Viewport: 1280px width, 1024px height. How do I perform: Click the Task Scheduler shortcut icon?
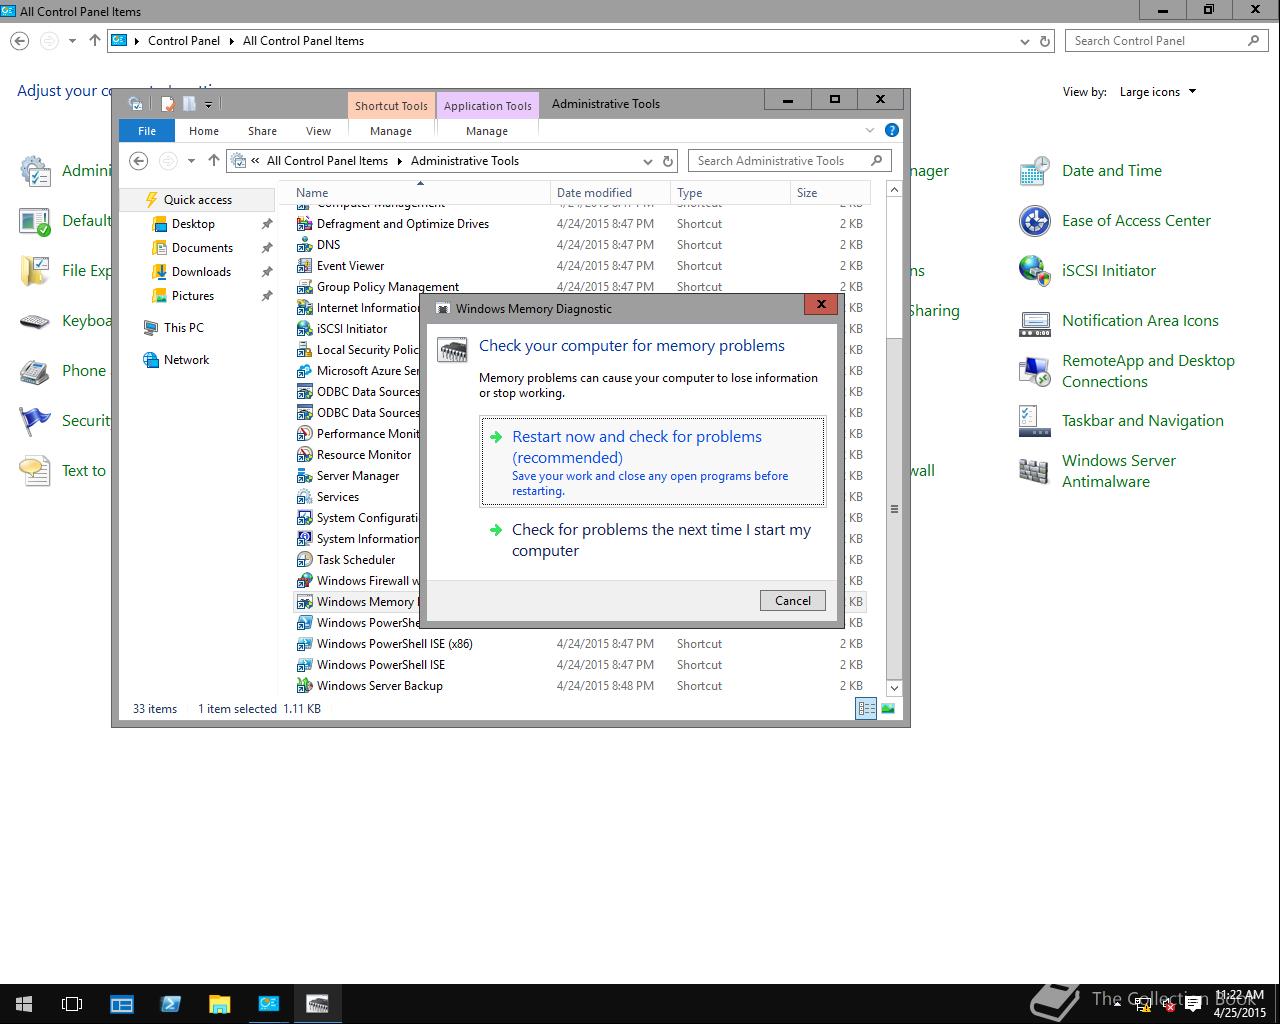(305, 560)
